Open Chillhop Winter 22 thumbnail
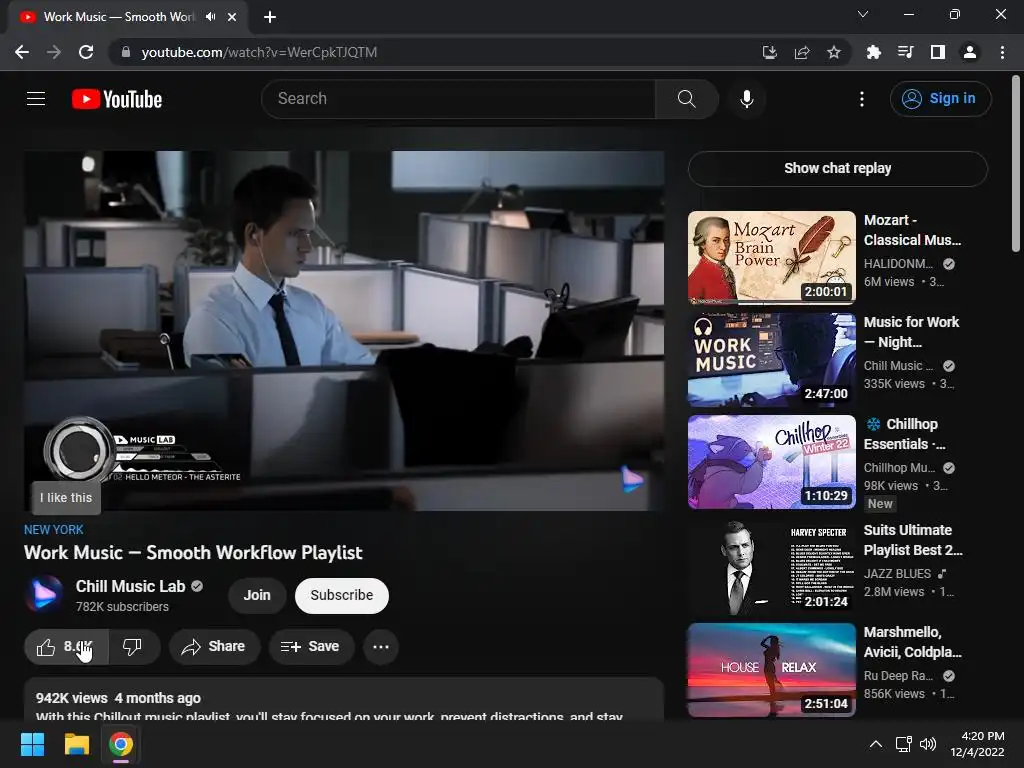 [771, 462]
